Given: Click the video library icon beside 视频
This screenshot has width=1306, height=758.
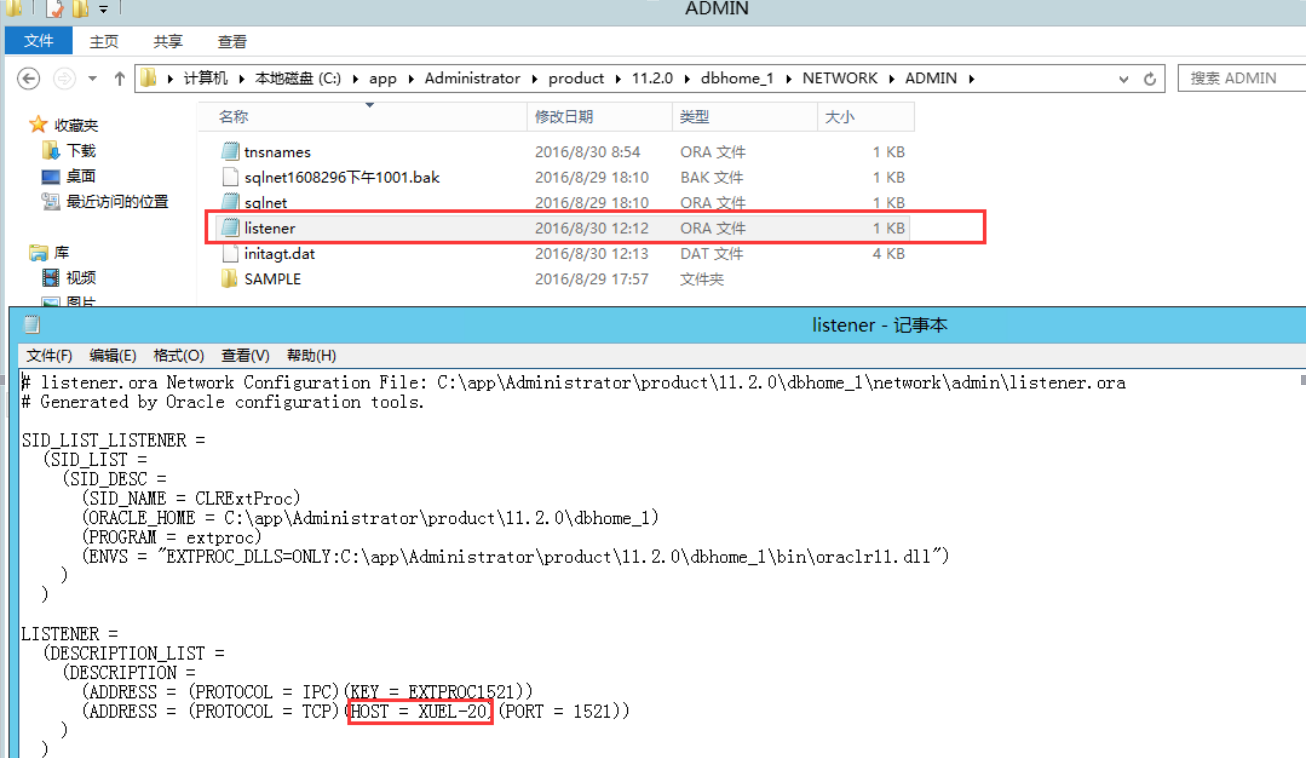Looking at the screenshot, I should pos(51,278).
